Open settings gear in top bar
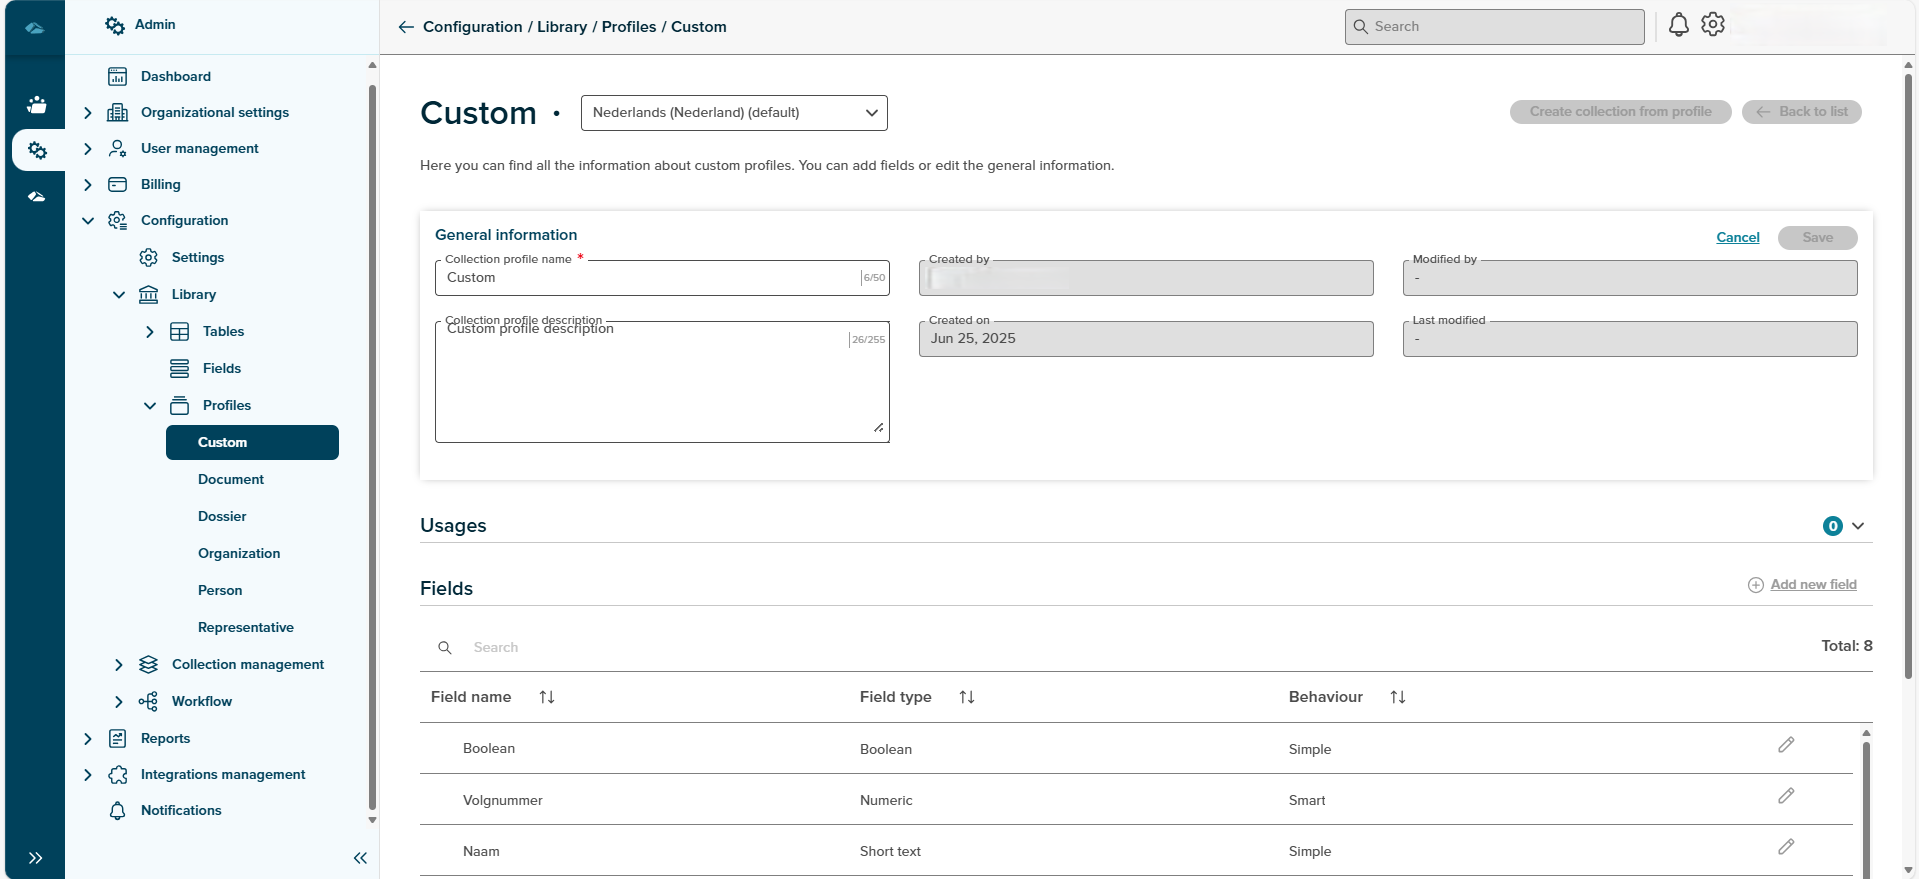1919x879 pixels. pyautogui.click(x=1713, y=25)
